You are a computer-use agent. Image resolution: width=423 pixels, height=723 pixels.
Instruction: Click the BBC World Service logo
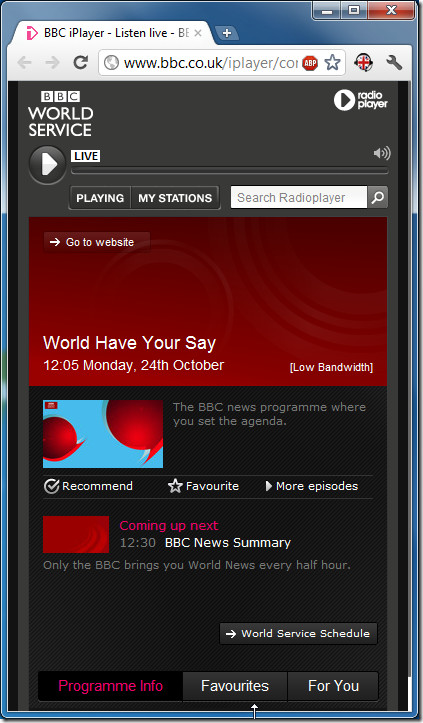click(60, 114)
